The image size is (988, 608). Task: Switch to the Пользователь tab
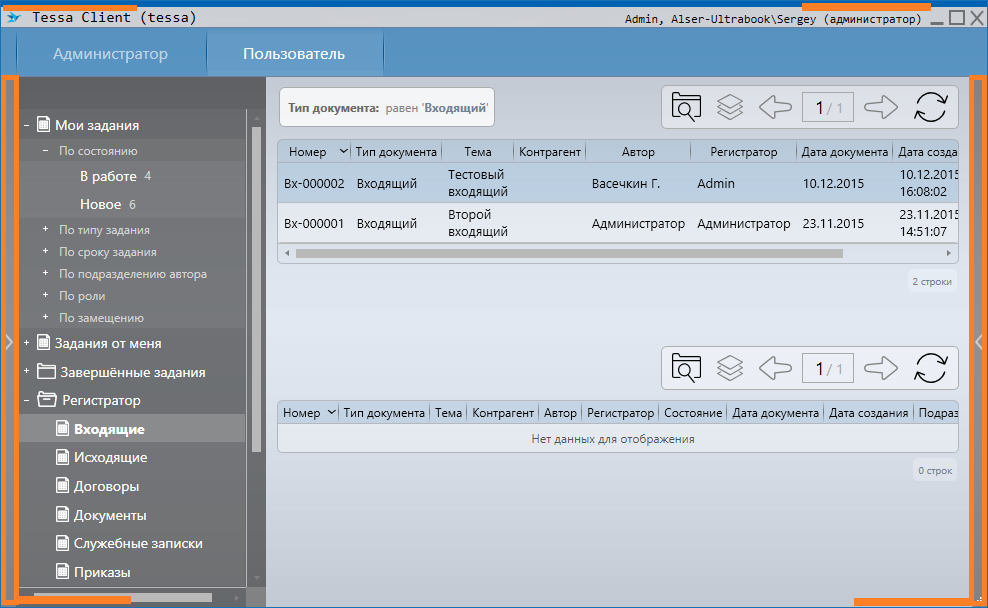point(294,54)
